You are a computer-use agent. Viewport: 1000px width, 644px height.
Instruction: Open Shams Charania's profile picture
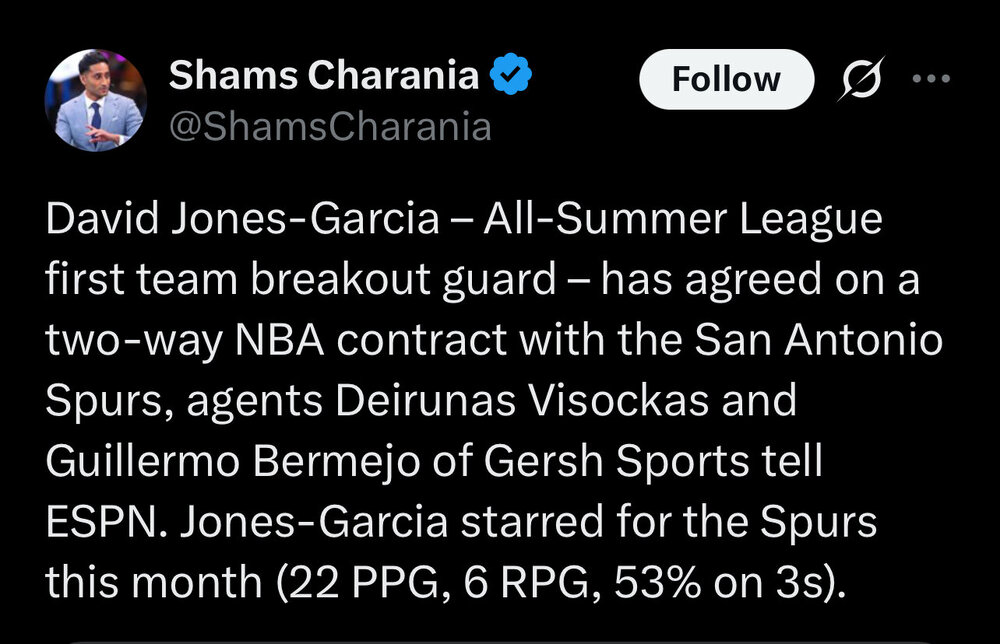pos(97,100)
